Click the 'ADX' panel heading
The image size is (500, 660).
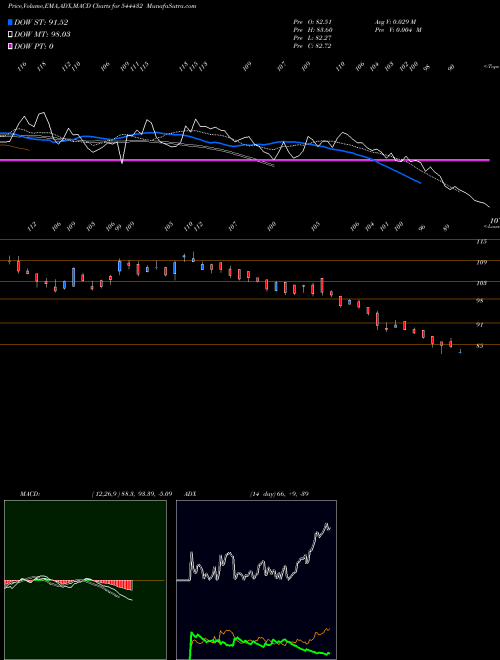coord(191,494)
